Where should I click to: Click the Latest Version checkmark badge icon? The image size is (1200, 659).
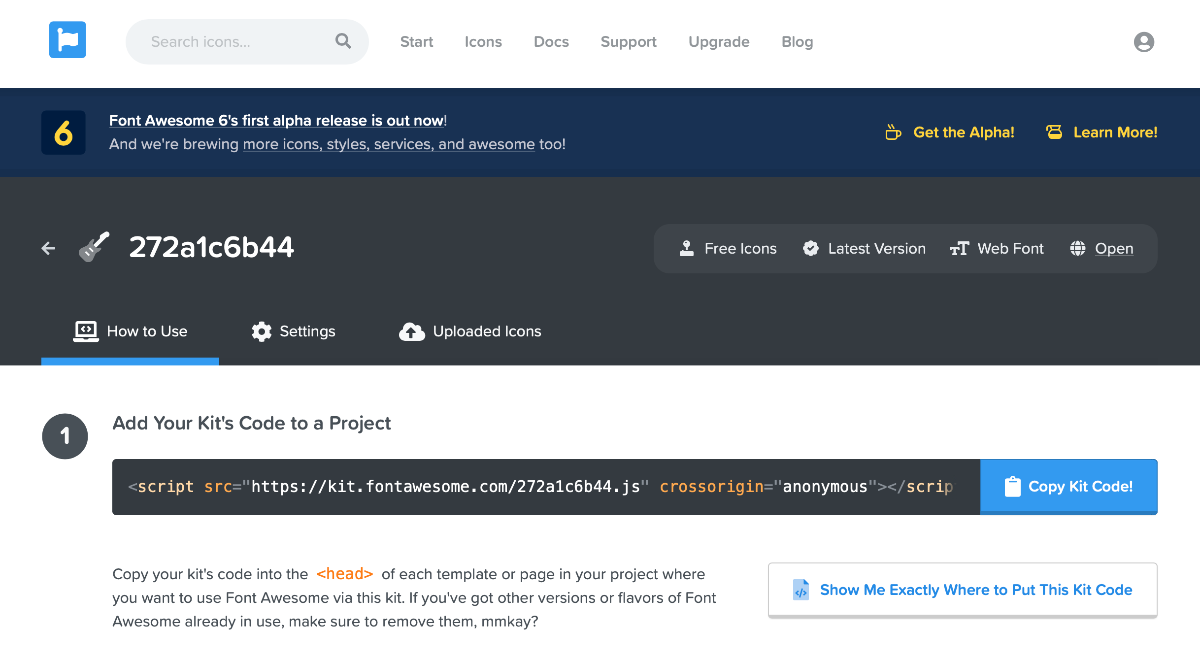pos(811,248)
